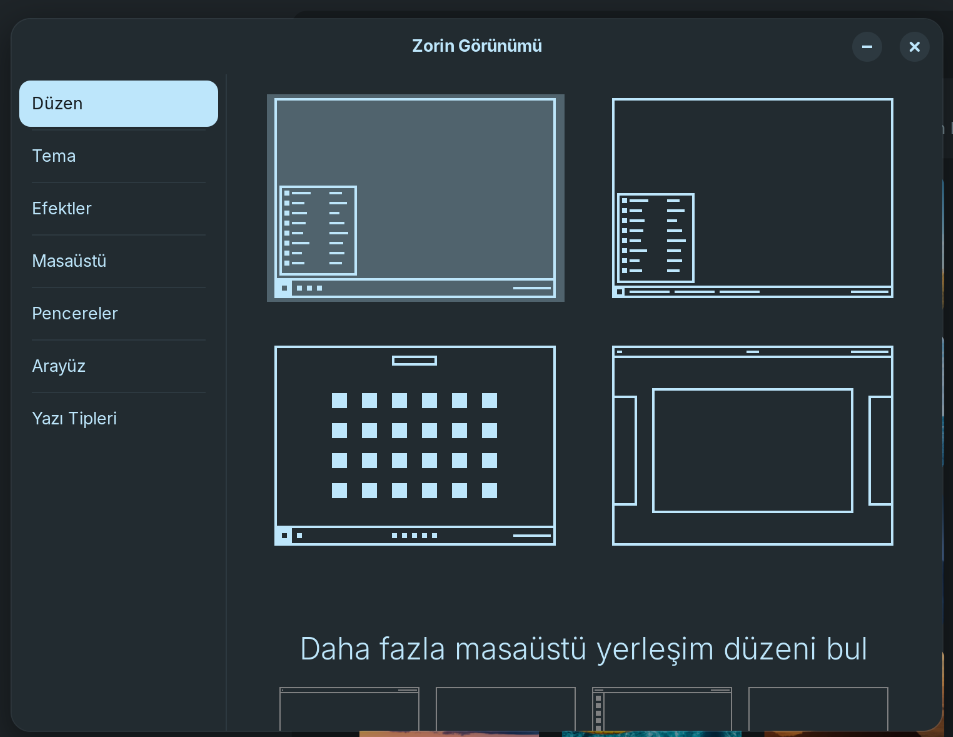Open the Düzen sidebar tab
Screen dimensions: 953x737
point(119,104)
